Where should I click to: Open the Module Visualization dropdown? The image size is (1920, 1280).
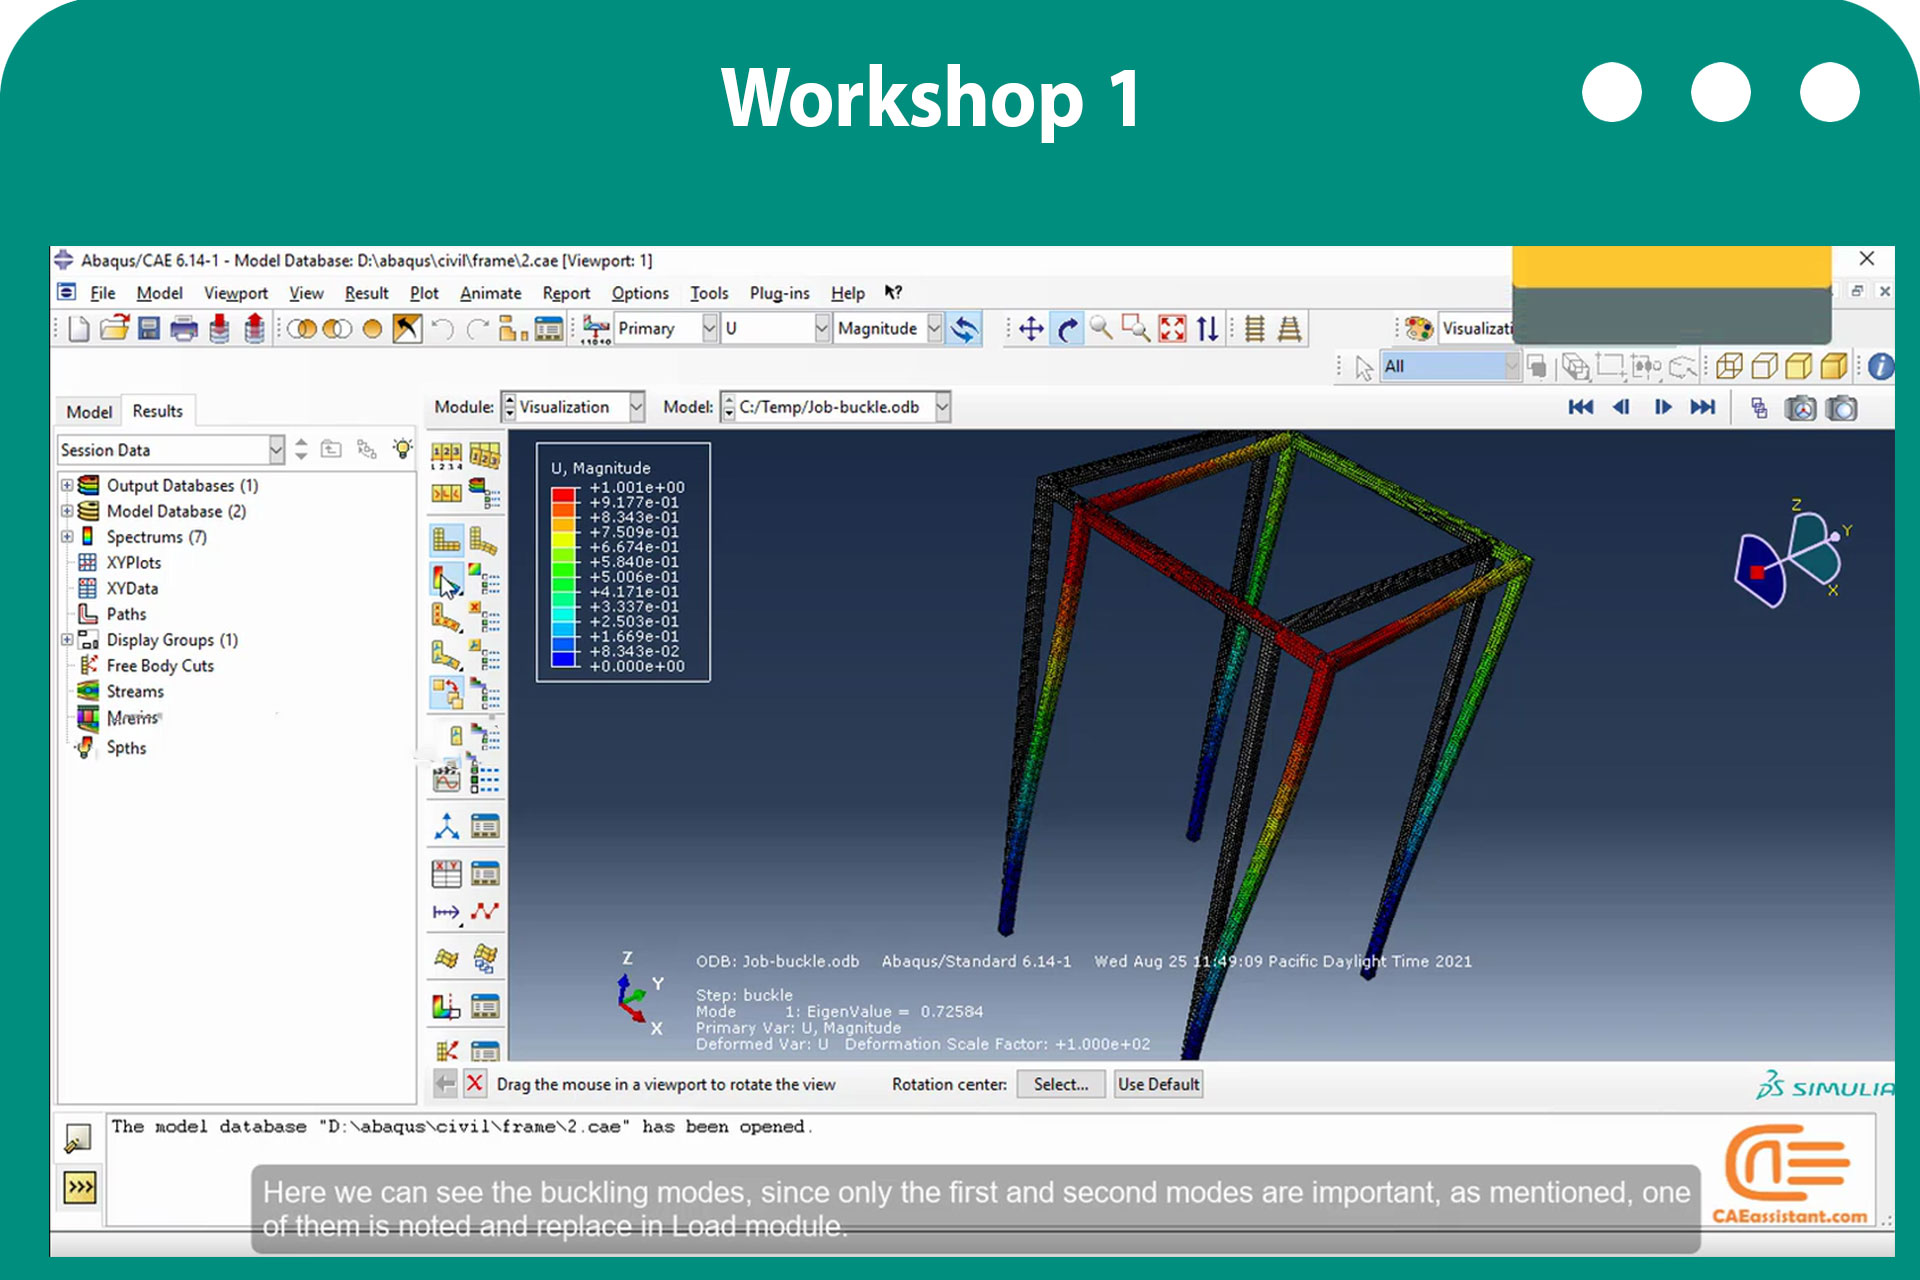pyautogui.click(x=636, y=407)
